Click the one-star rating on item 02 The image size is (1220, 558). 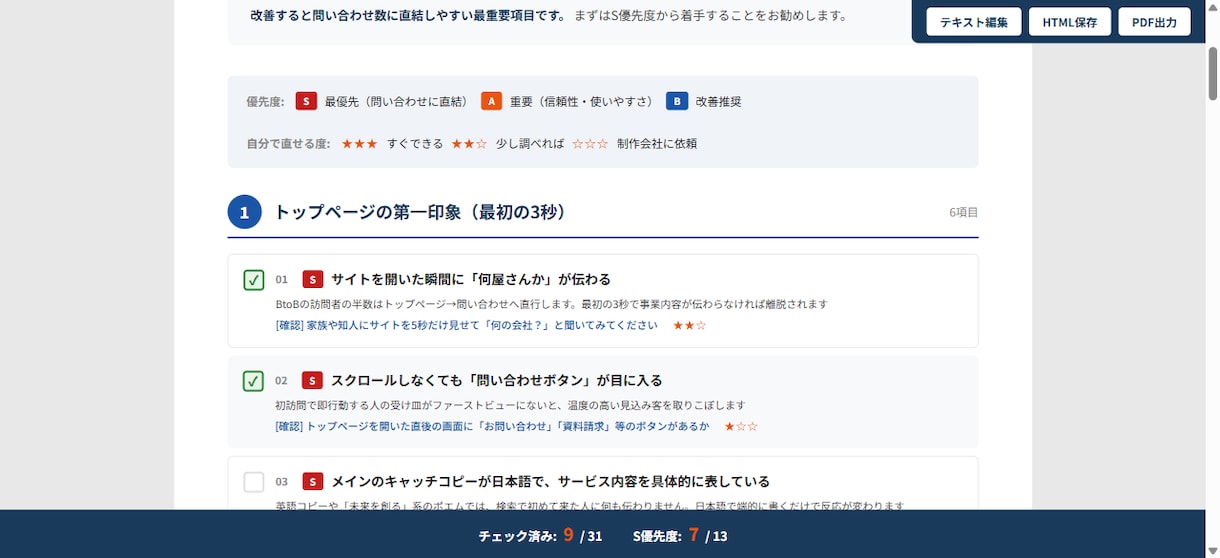click(x=741, y=426)
